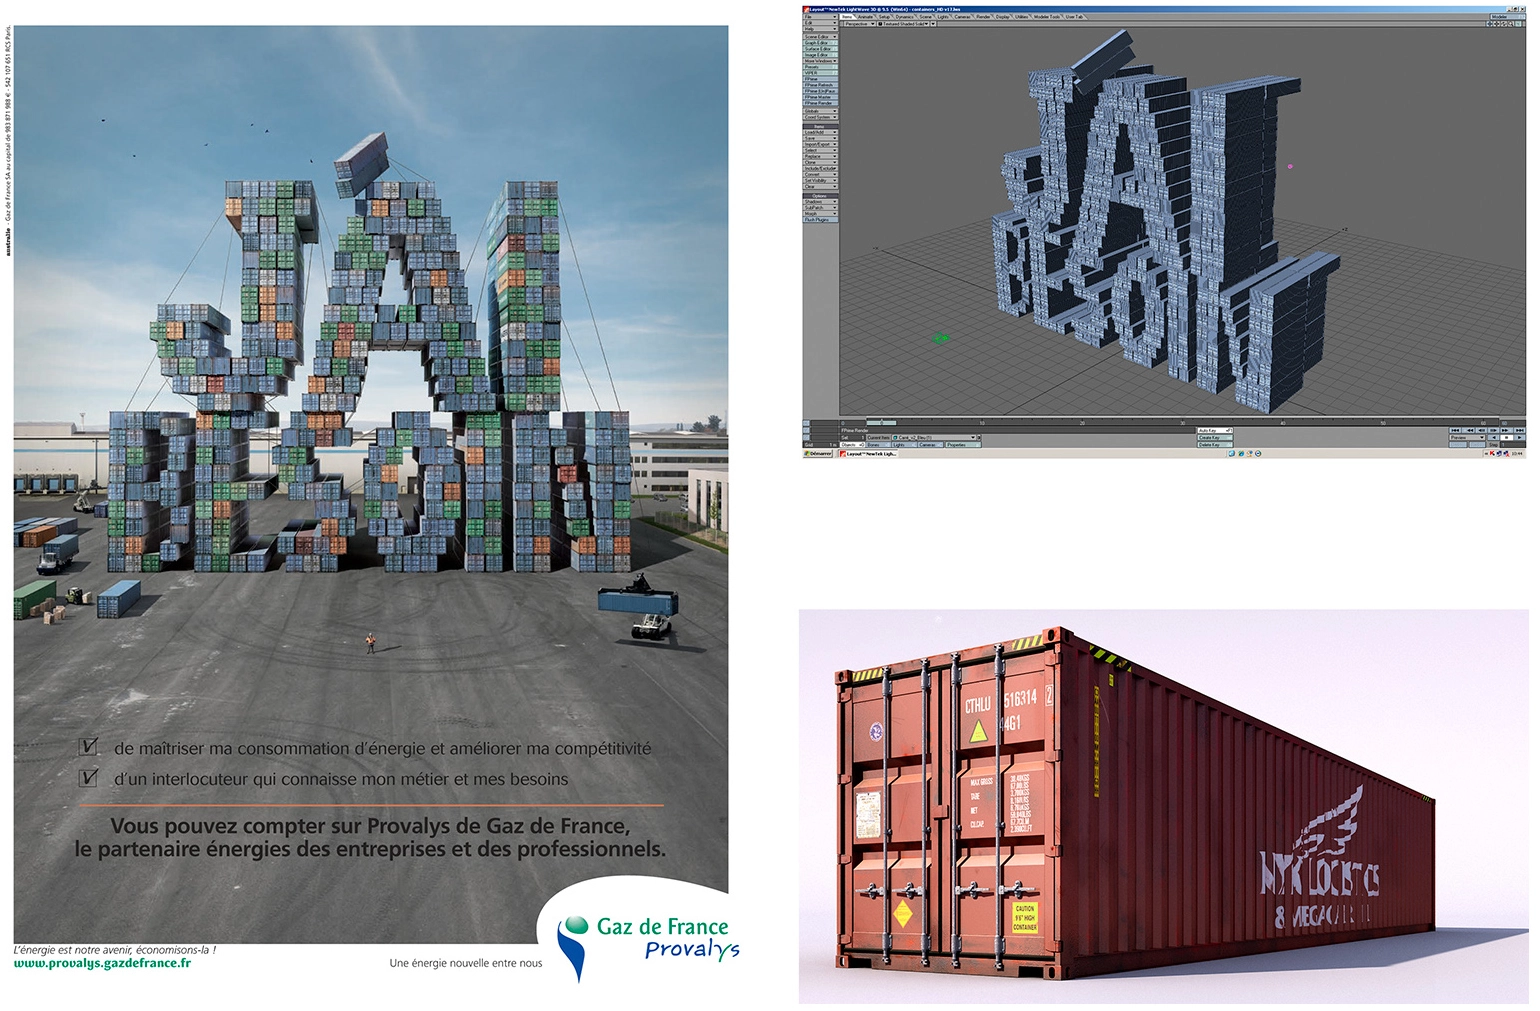The width and height of the screenshot is (1540, 1011).
Task: Switch edit mode to Lights
Action: [x=904, y=445]
